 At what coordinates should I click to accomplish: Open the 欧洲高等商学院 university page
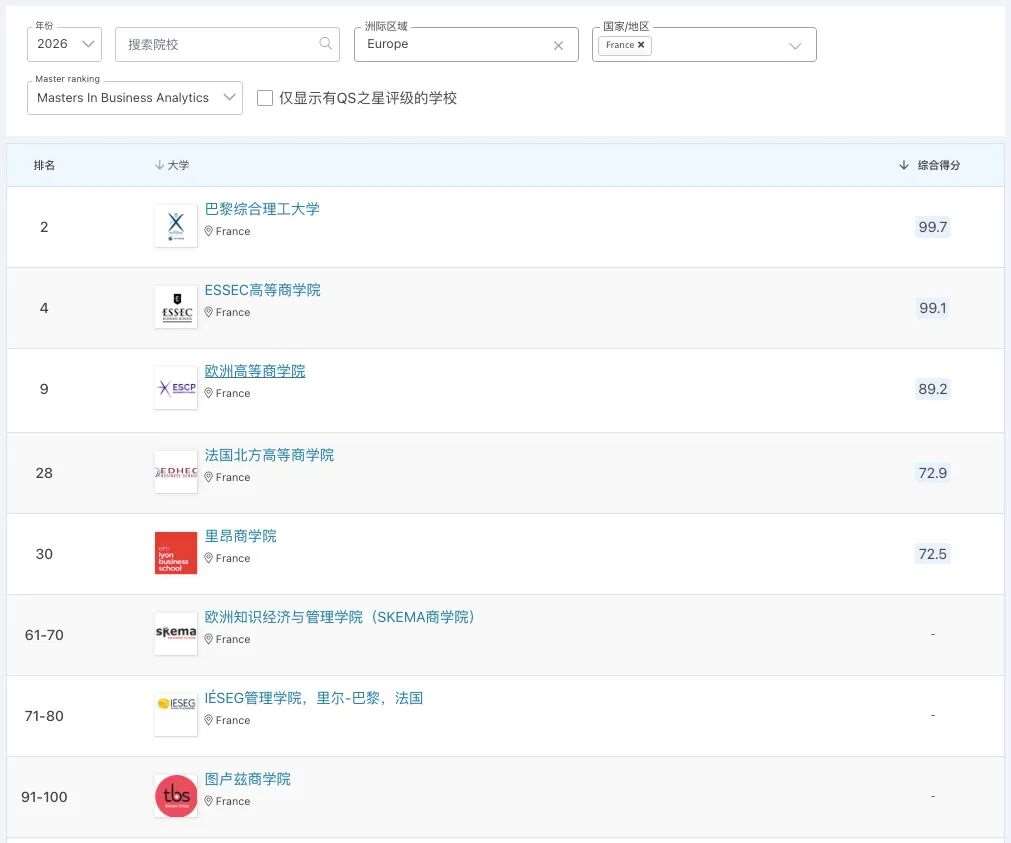255,370
